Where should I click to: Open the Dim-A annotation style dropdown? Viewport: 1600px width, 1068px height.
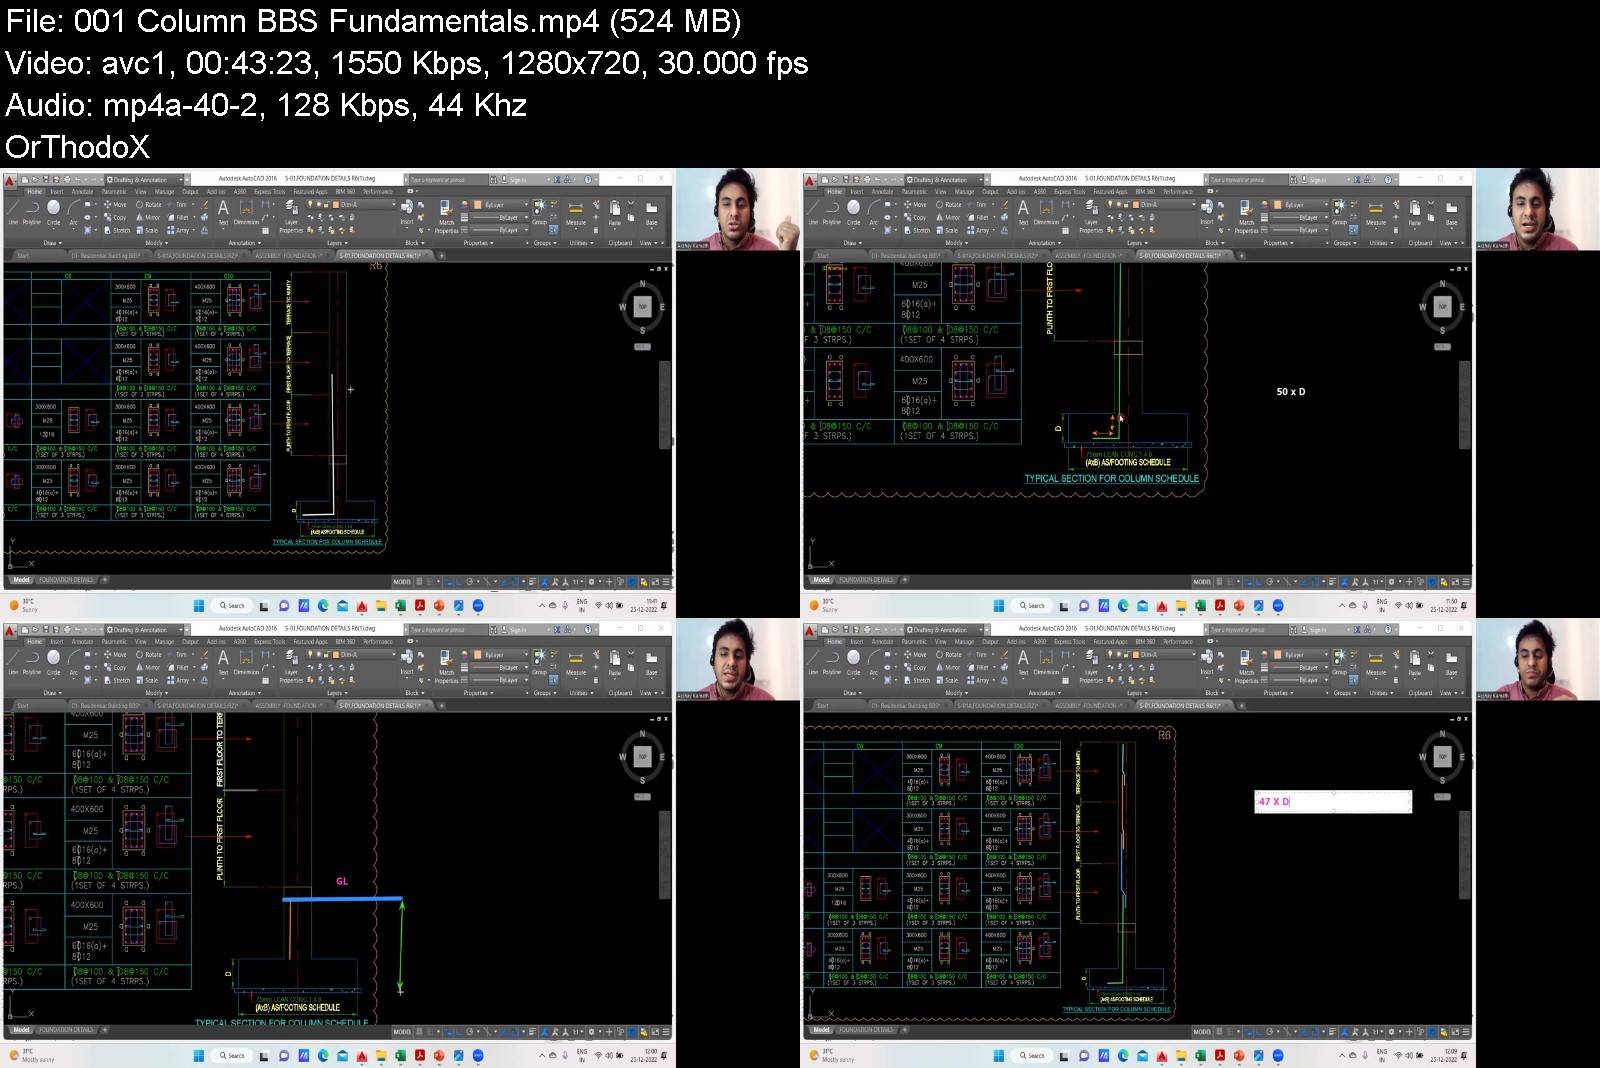pos(394,202)
